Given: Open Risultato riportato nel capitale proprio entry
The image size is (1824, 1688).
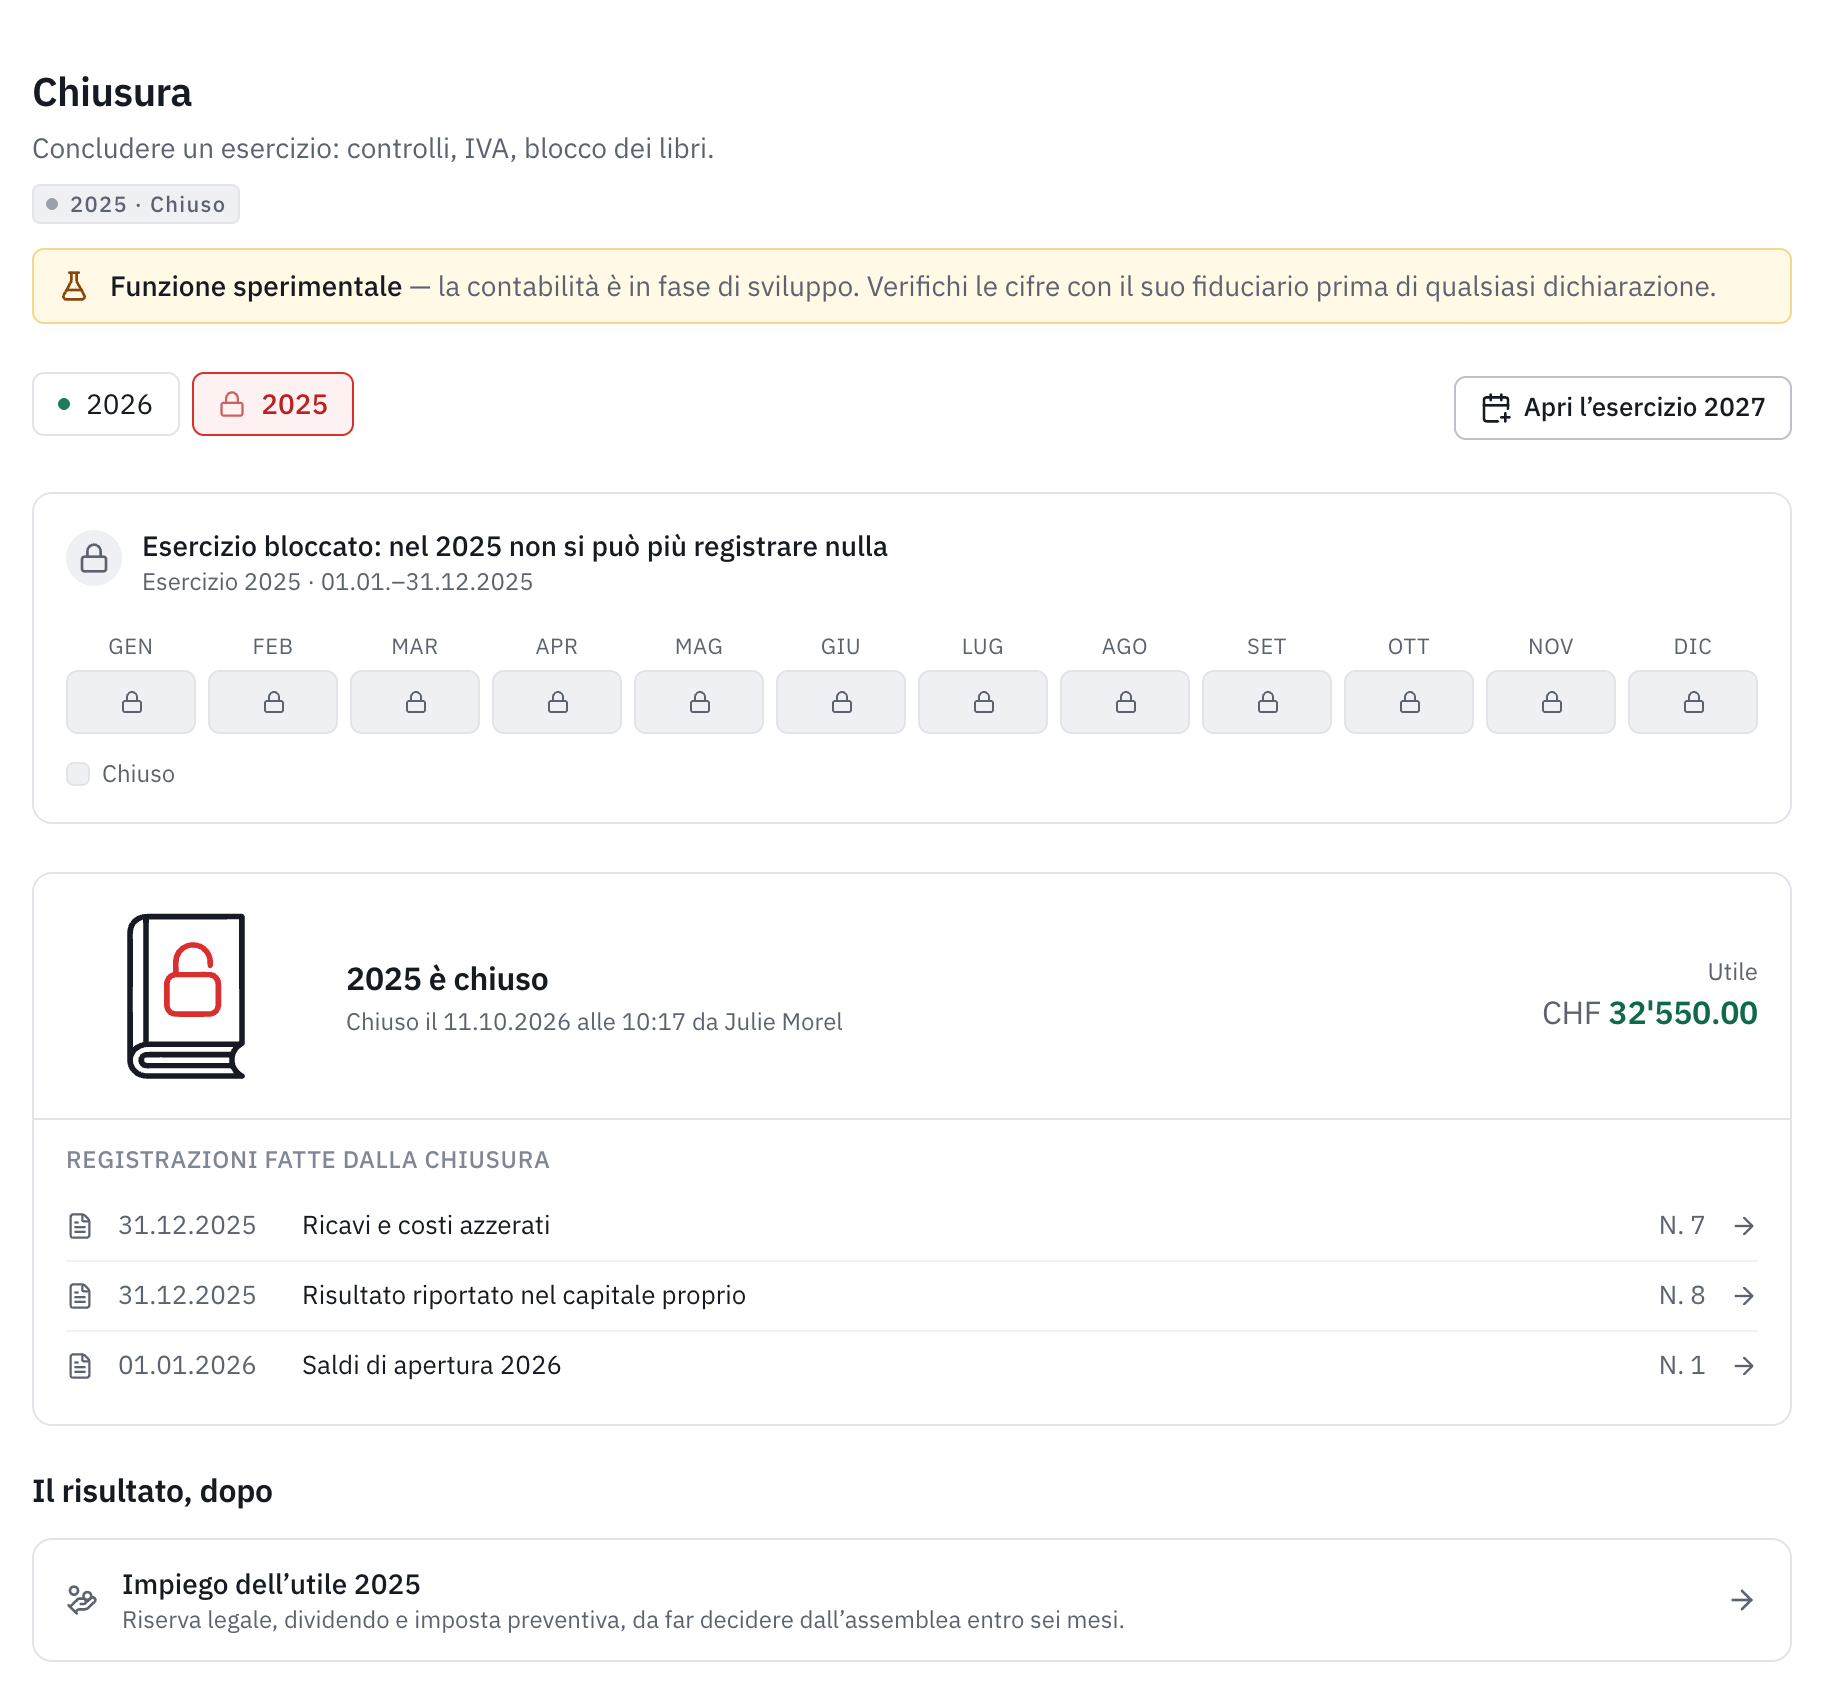Looking at the screenshot, I should (912, 1296).
